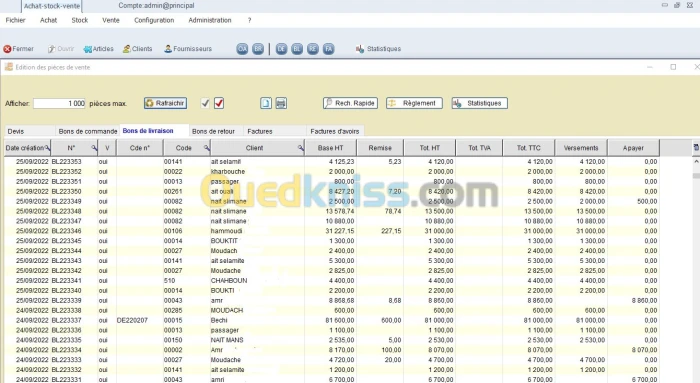The width and height of the screenshot is (700, 383).
Task: Toggle the gray checkmark filter
Action: pyautogui.click(x=205, y=104)
